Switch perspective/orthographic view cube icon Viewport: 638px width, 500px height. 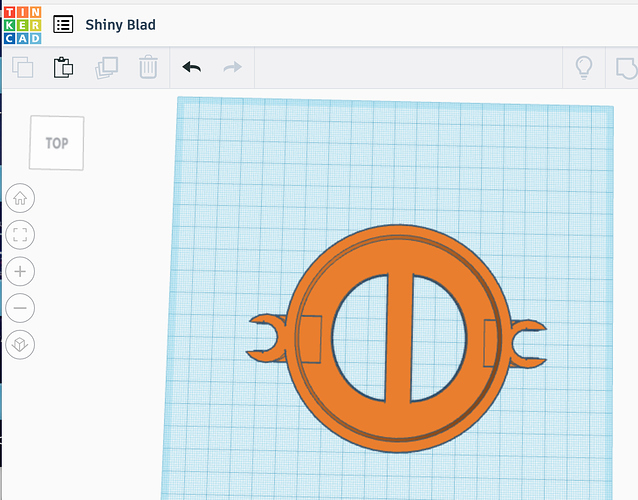(x=20, y=345)
